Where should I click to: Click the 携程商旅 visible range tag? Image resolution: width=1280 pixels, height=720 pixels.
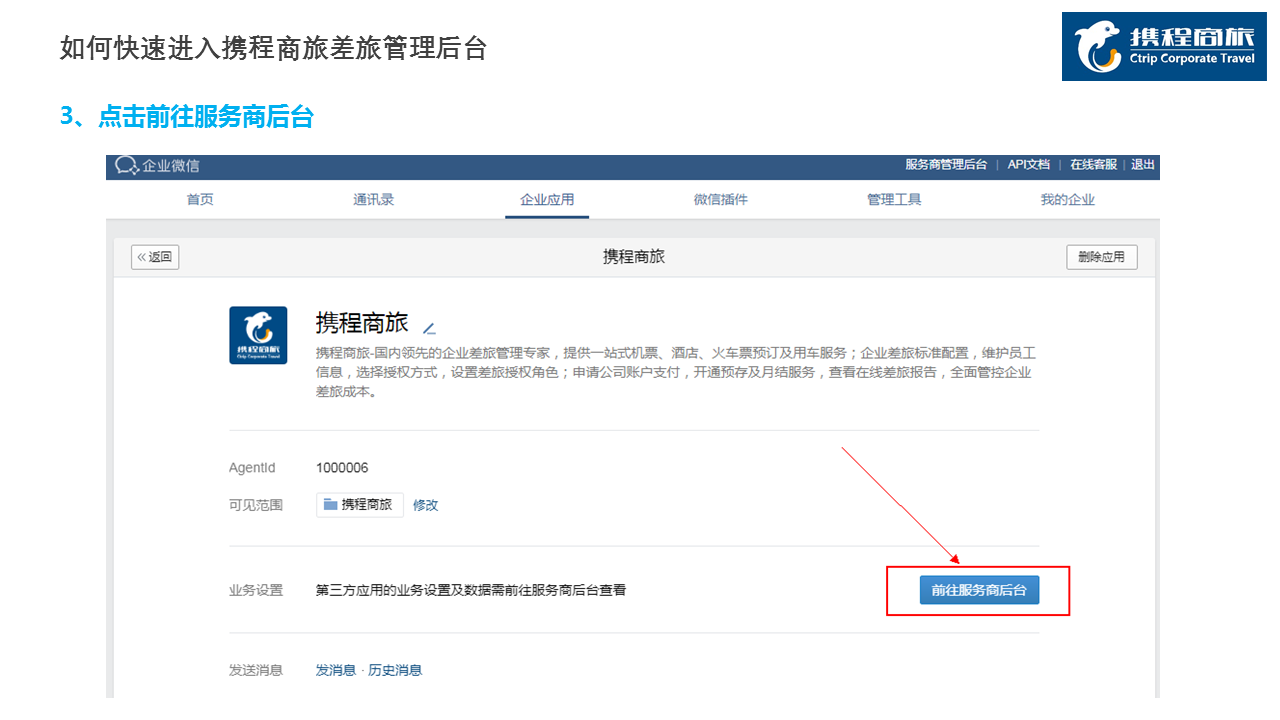coord(360,505)
